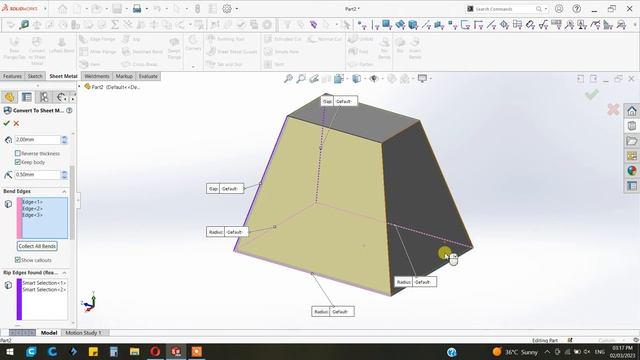Open the Options gear dropdown arrow
The height and width of the screenshot is (360, 640).
click(x=237, y=9)
